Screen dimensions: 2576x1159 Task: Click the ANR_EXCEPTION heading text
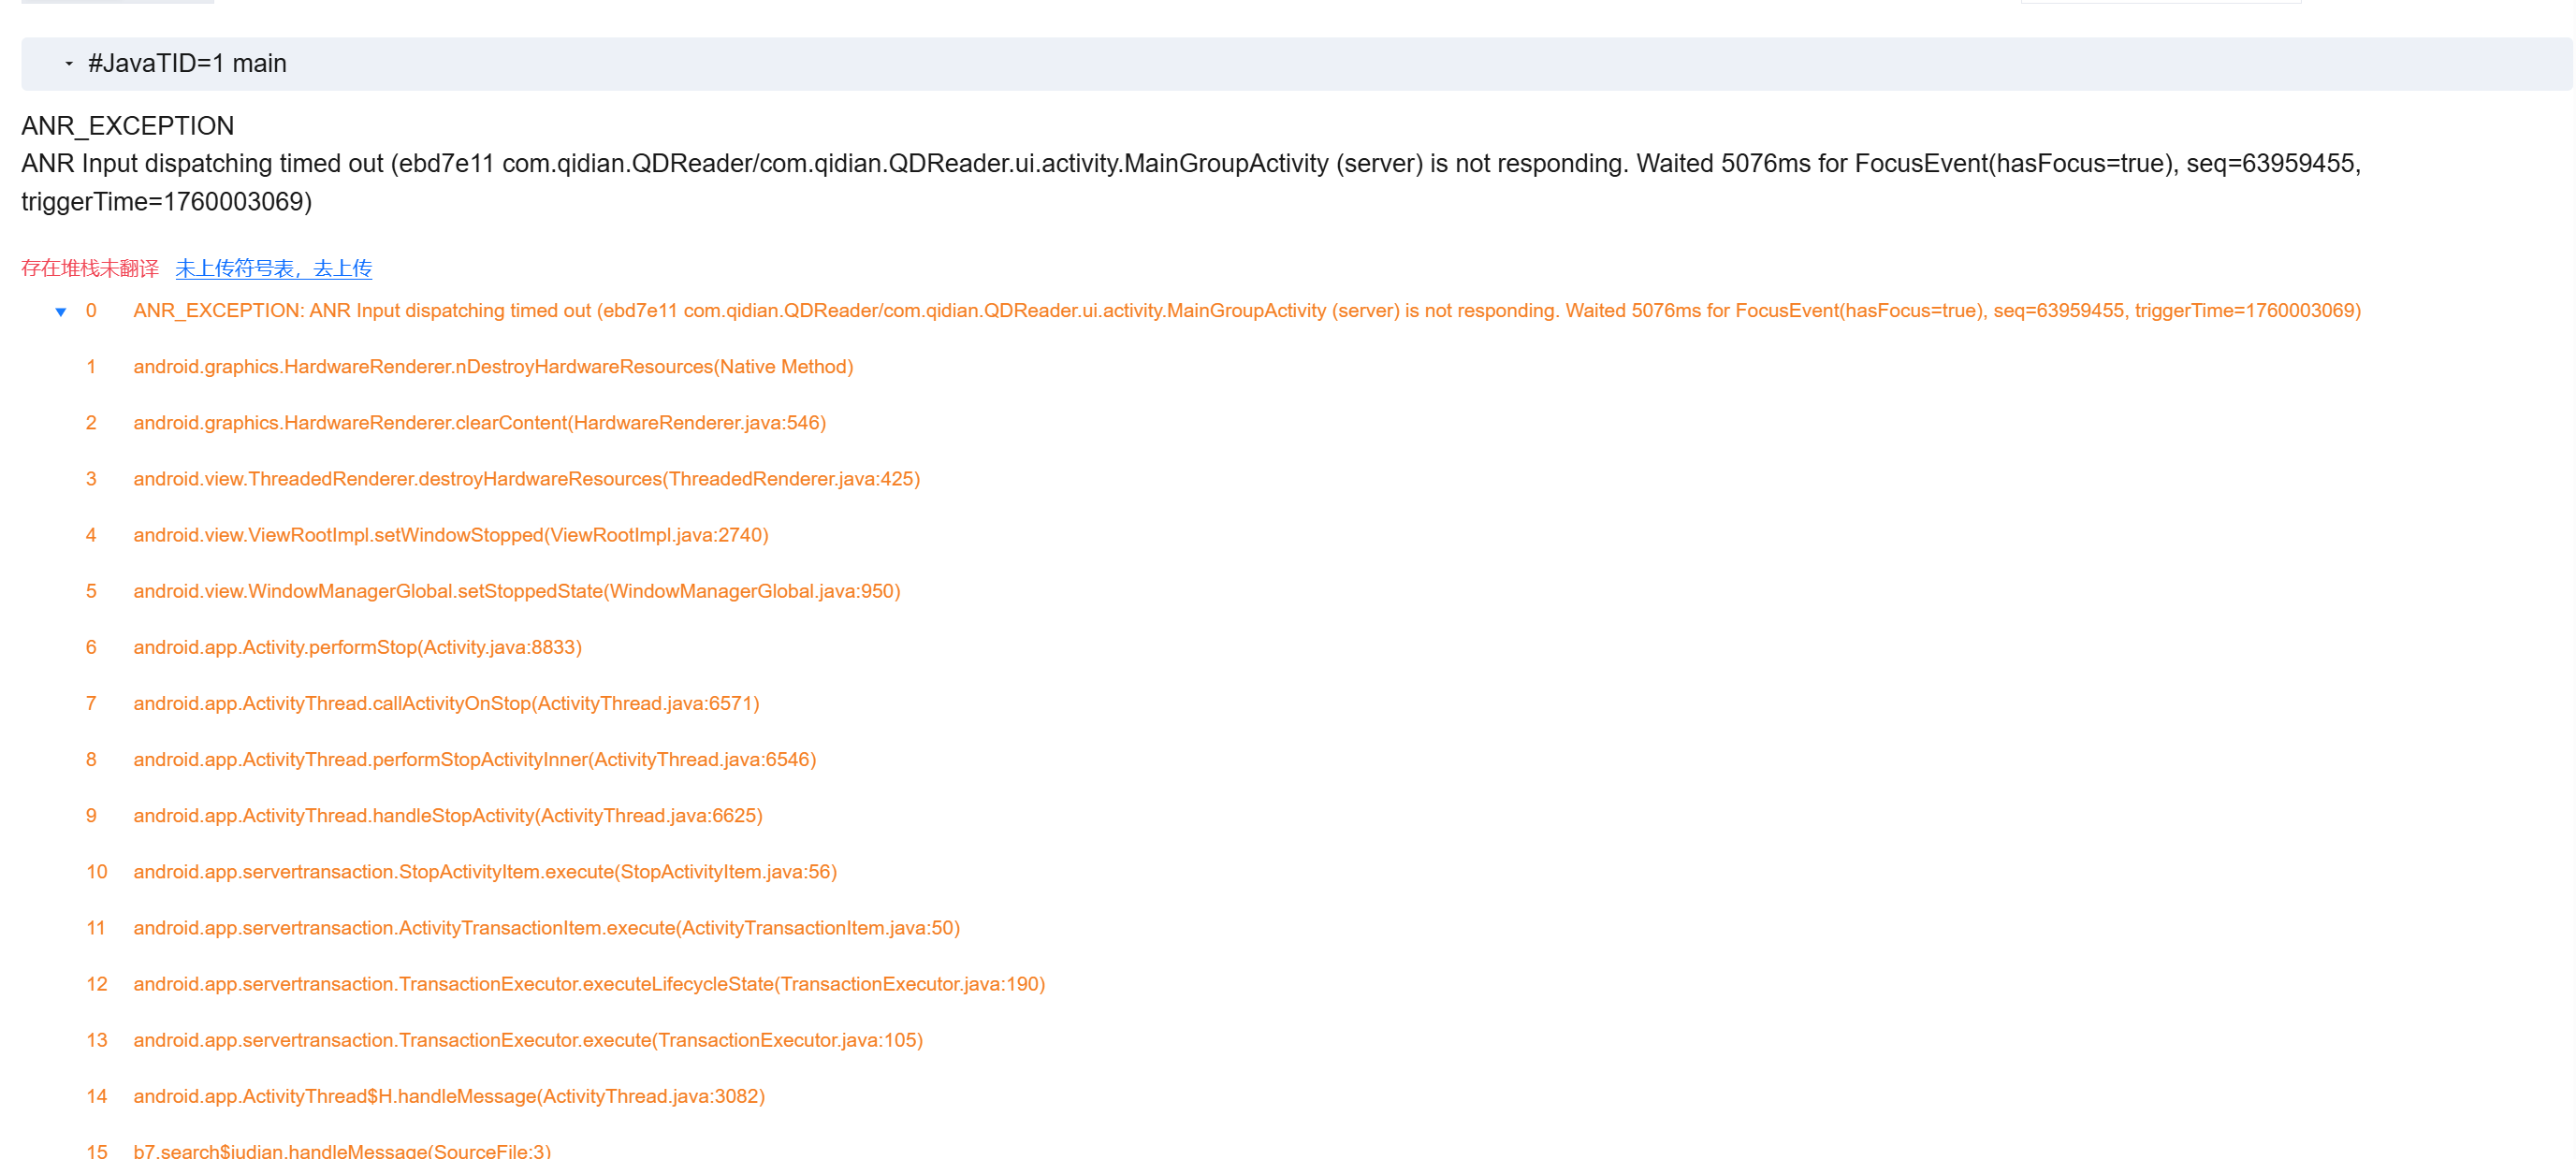point(127,126)
